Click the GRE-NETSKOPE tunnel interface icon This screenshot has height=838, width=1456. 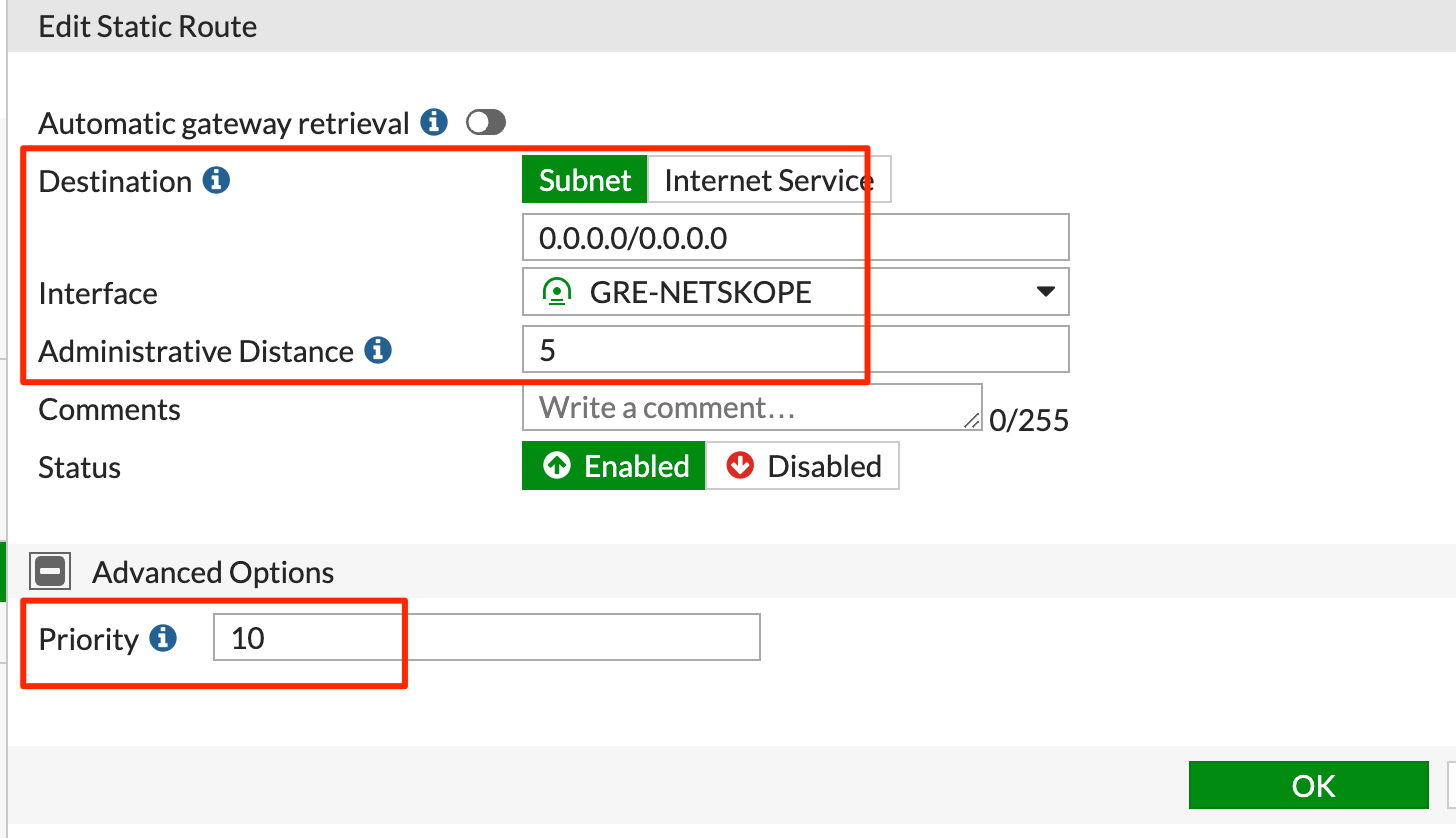pos(556,291)
